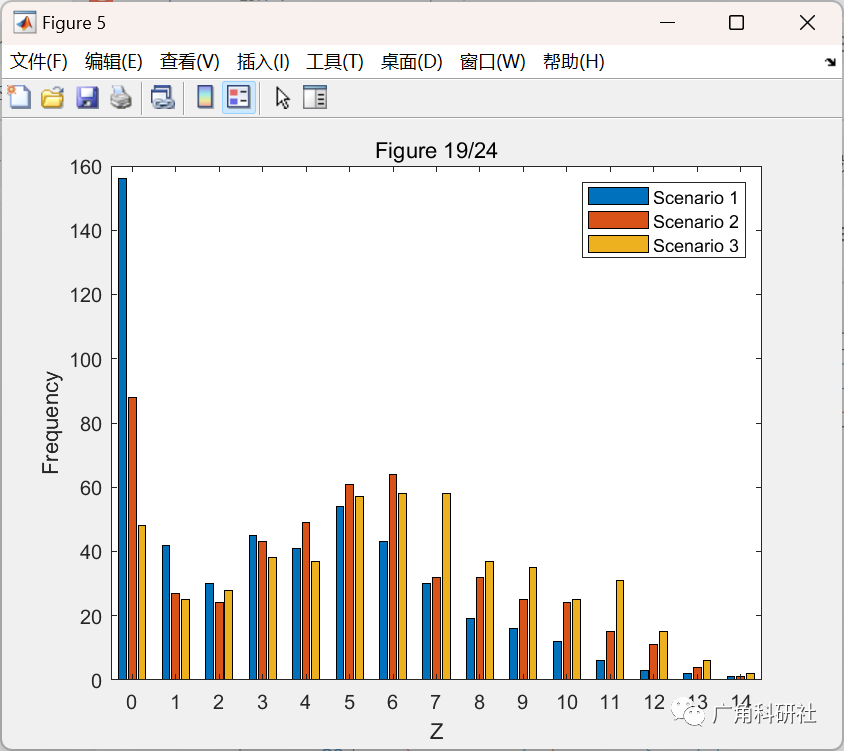Screen dimensions: 844x751
Task: Open the Property Inspector toolbar icon
Action: click(315, 97)
